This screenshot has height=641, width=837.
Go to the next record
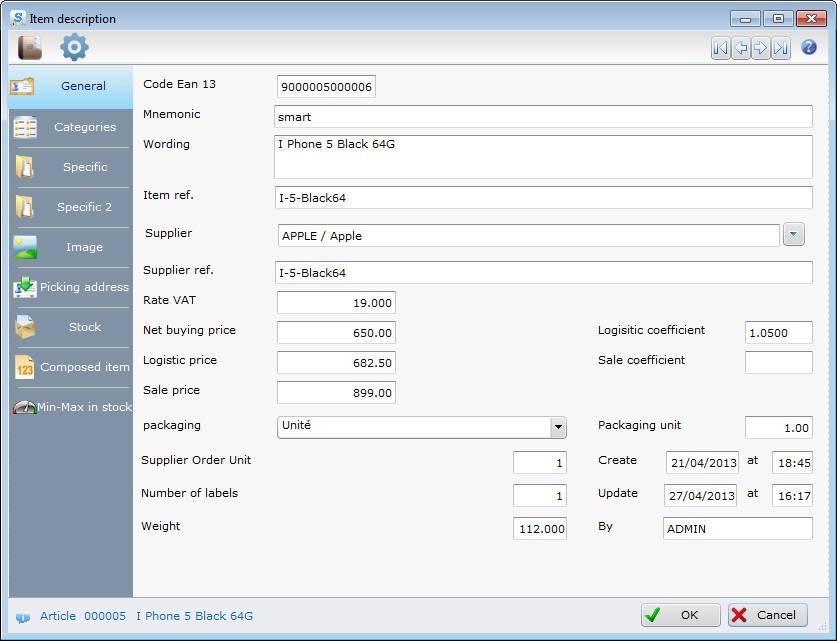pyautogui.click(x=759, y=47)
